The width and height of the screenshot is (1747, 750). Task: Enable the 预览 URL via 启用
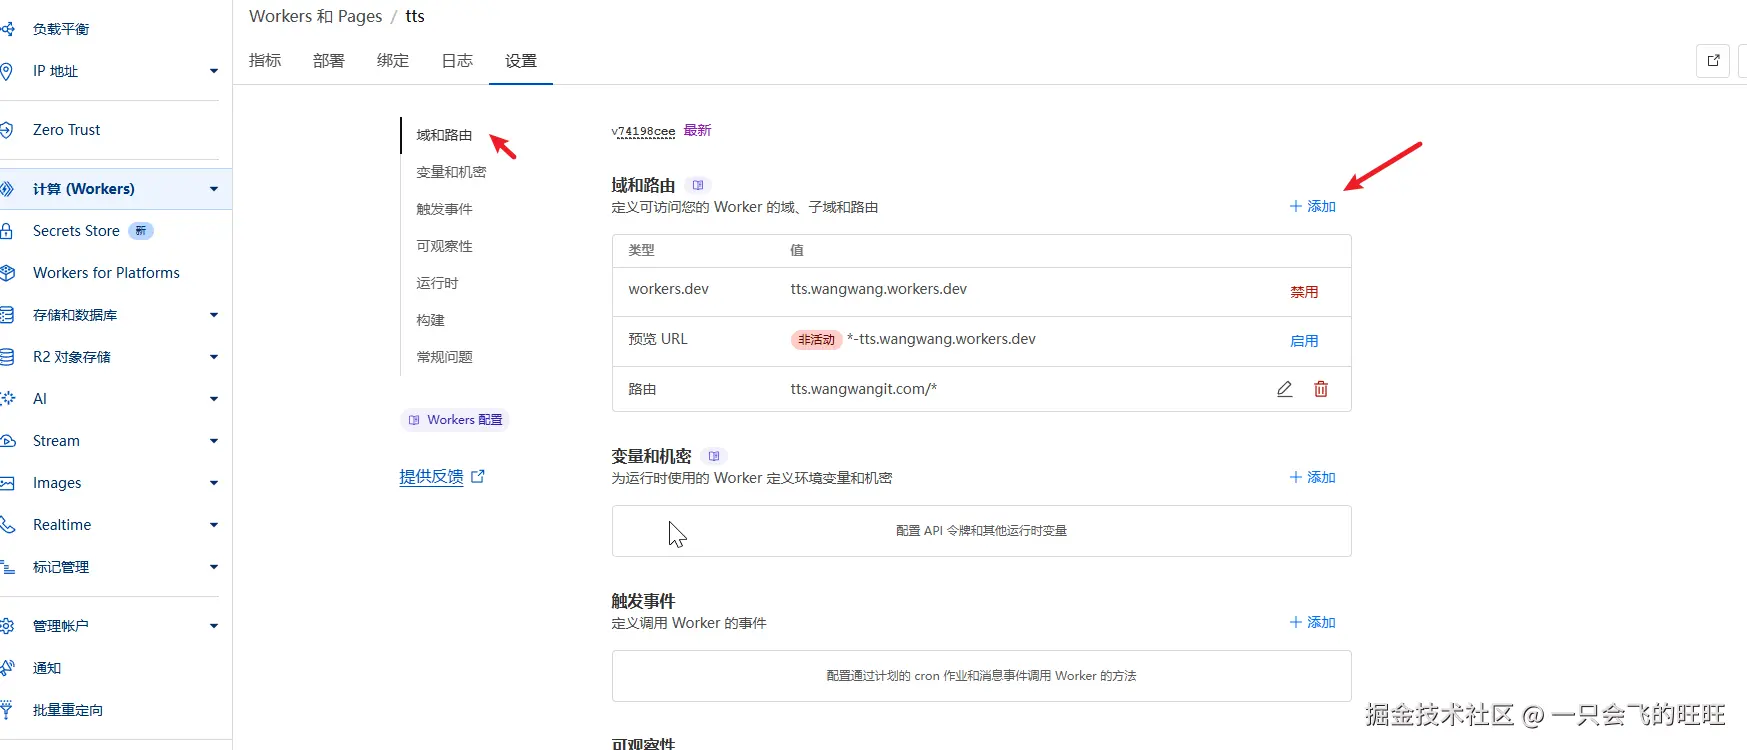pyautogui.click(x=1304, y=341)
